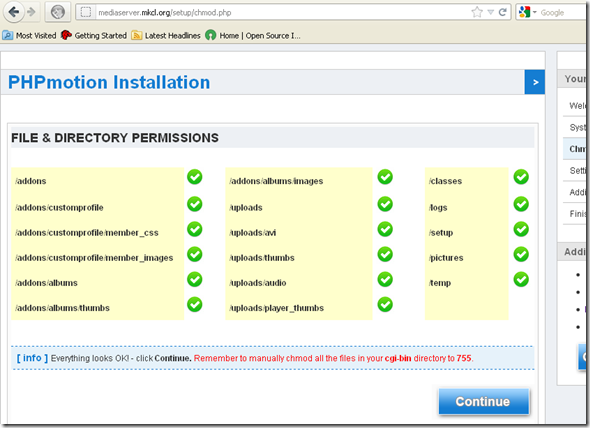Screen dimensions: 590x428
Task: Click the /uploads/avi text
Action: [x=252, y=233]
